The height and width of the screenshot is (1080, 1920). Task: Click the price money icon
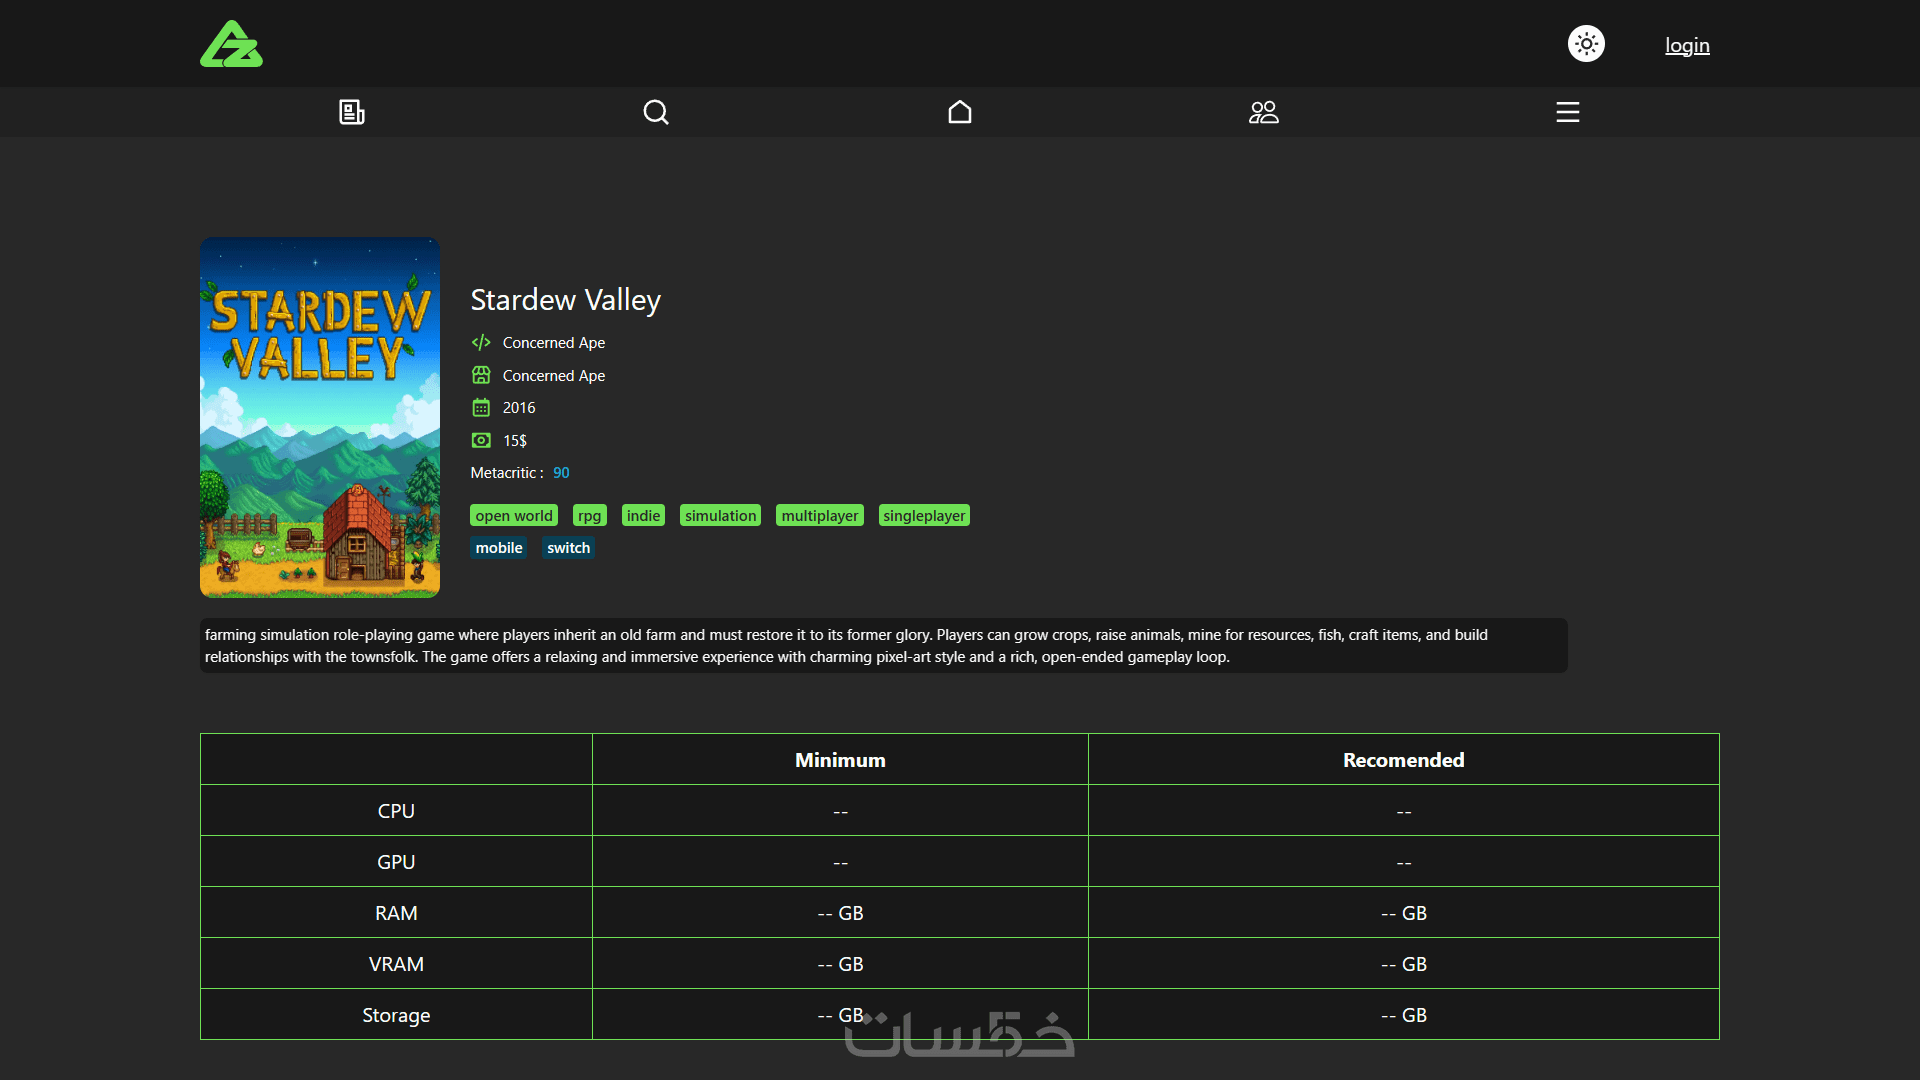point(481,441)
